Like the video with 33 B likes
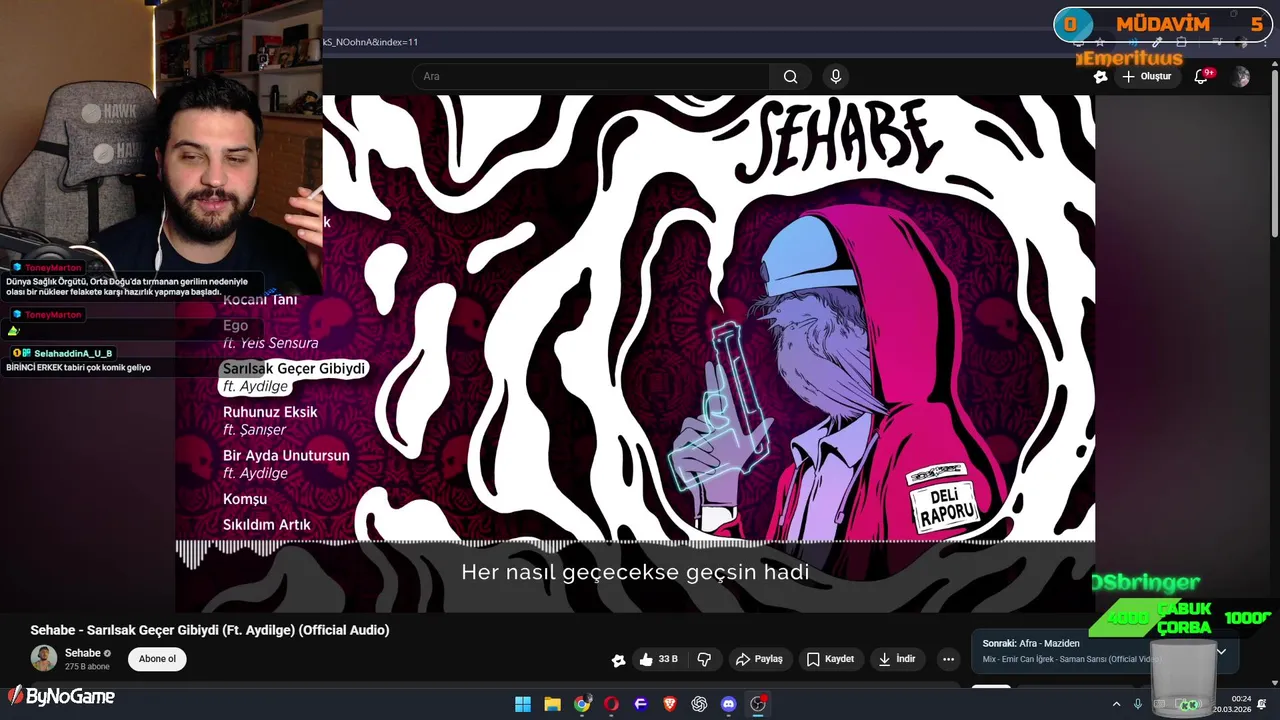Screen dimensions: 1280x720 coord(658,659)
